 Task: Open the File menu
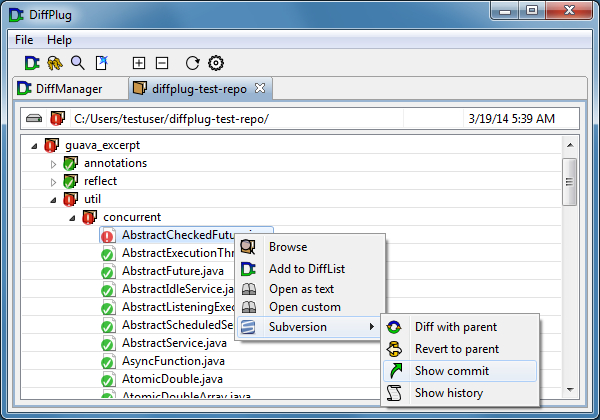tap(24, 40)
